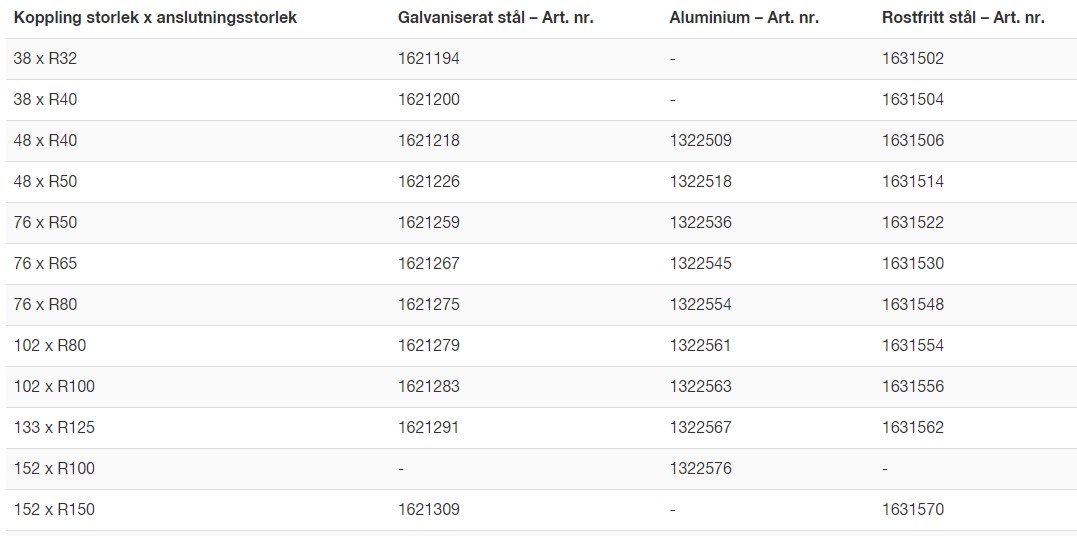The image size is (1077, 536).
Task: Click stainless article number 1631554
Action: click(x=912, y=346)
